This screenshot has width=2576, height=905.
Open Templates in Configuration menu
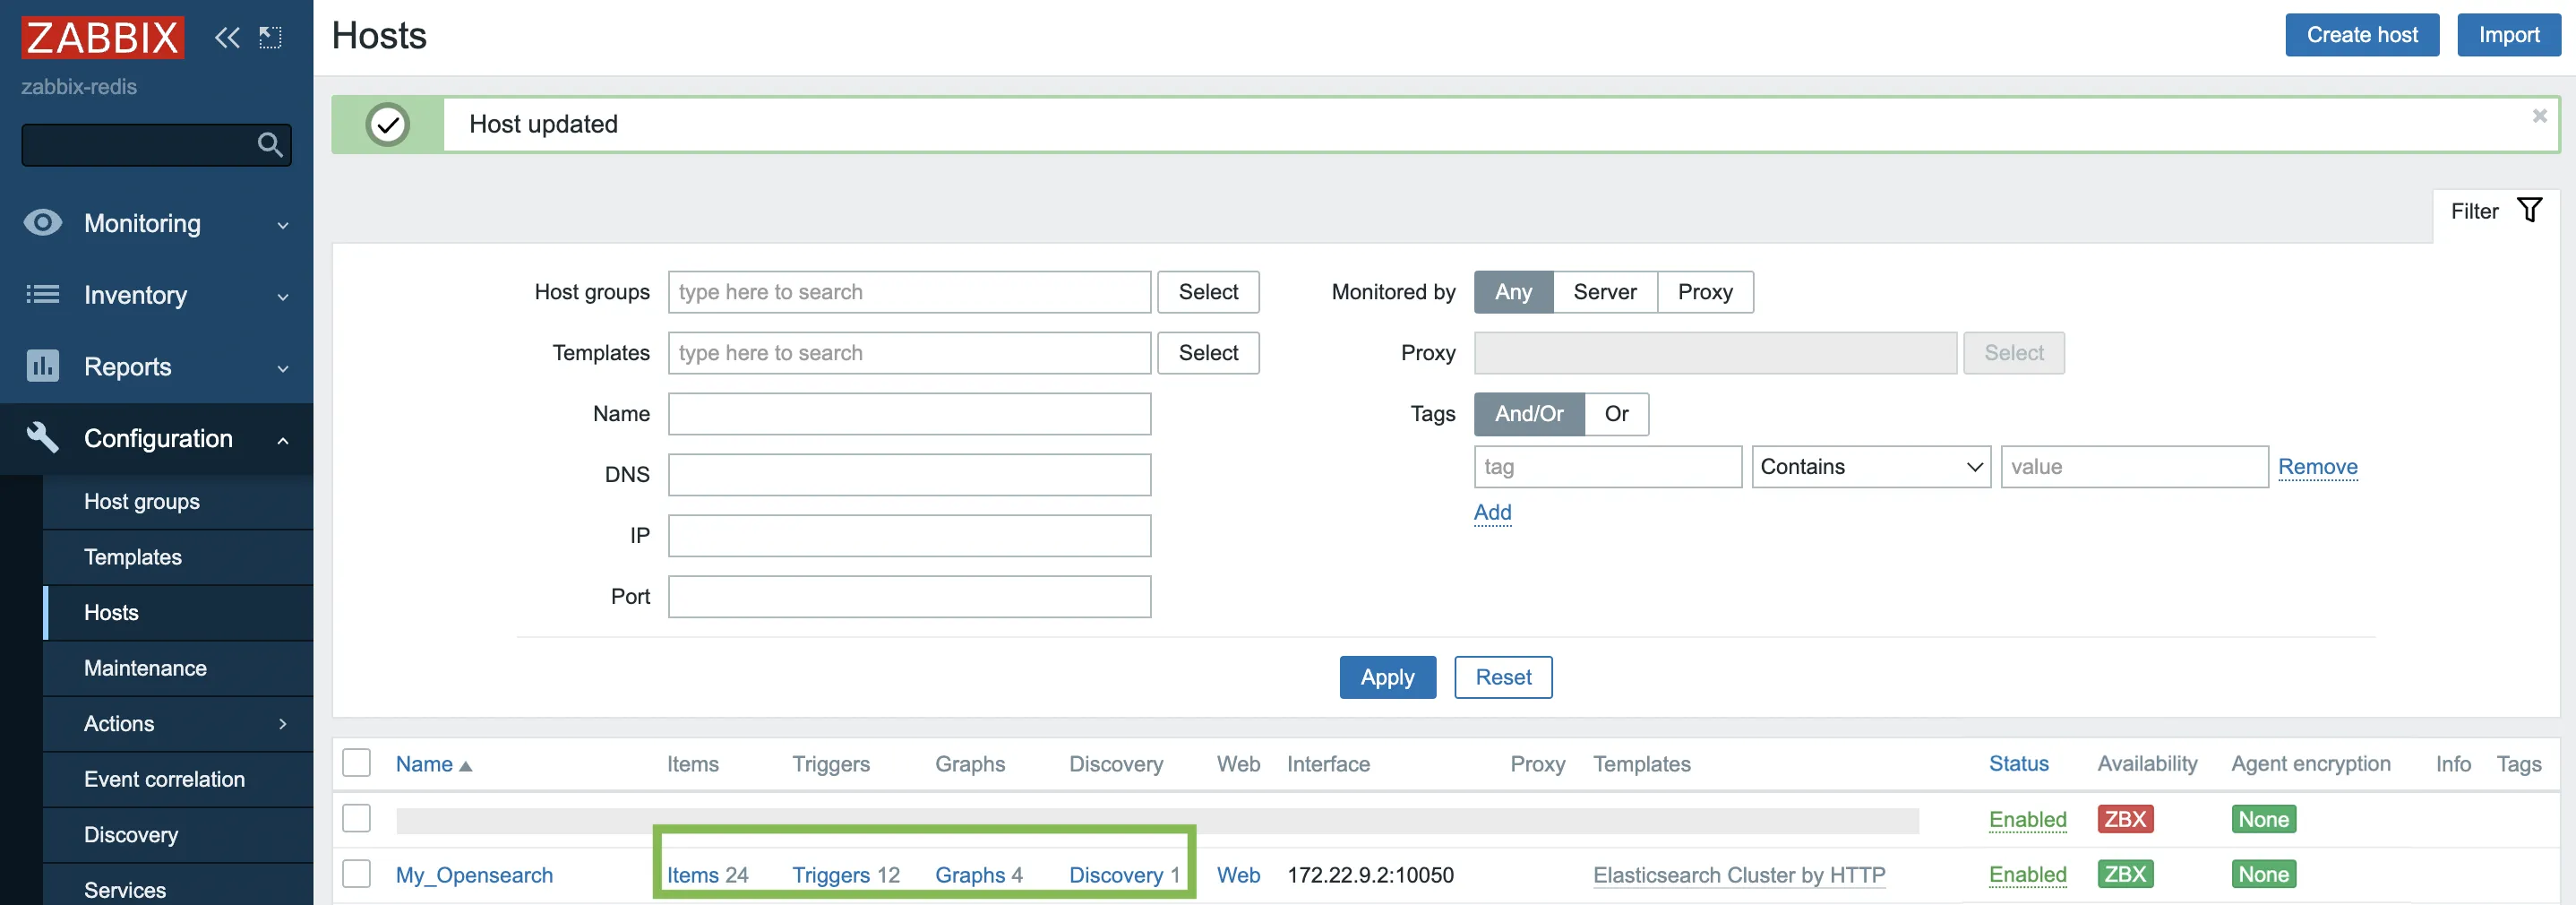point(133,557)
